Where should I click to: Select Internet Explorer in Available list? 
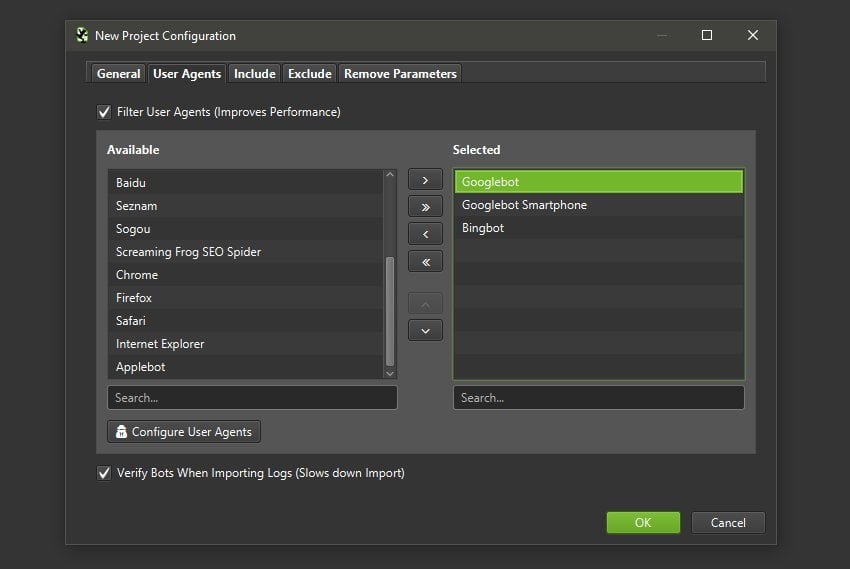[x=246, y=344]
